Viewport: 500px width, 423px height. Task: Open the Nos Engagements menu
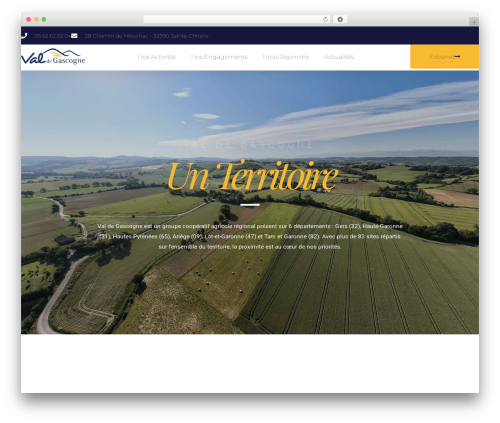(x=219, y=57)
